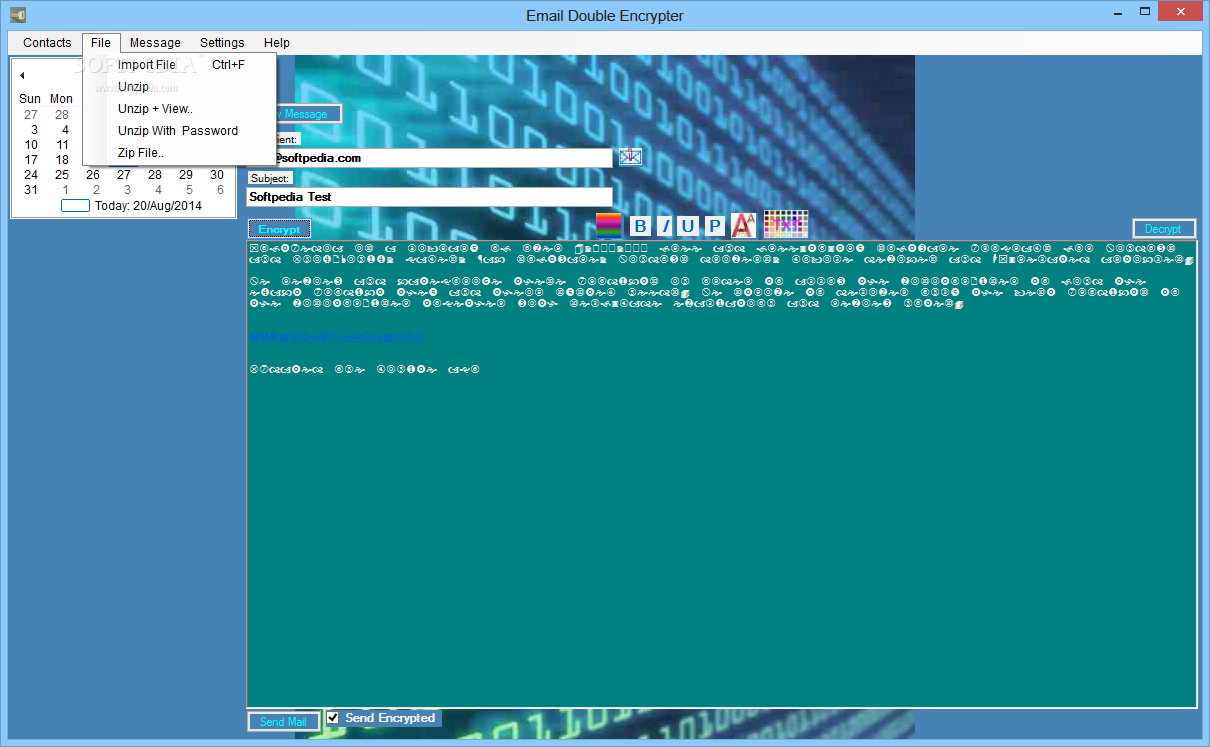
Task: Open the Settings menu
Action: [x=222, y=43]
